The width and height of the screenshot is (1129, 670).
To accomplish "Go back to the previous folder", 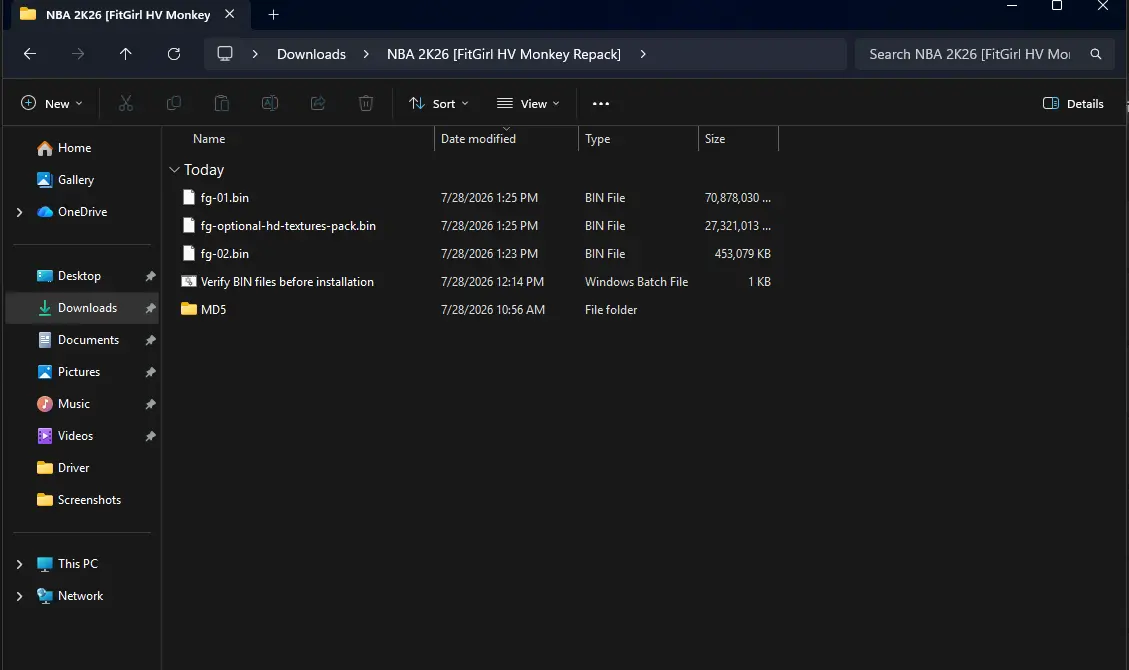I will [x=30, y=54].
